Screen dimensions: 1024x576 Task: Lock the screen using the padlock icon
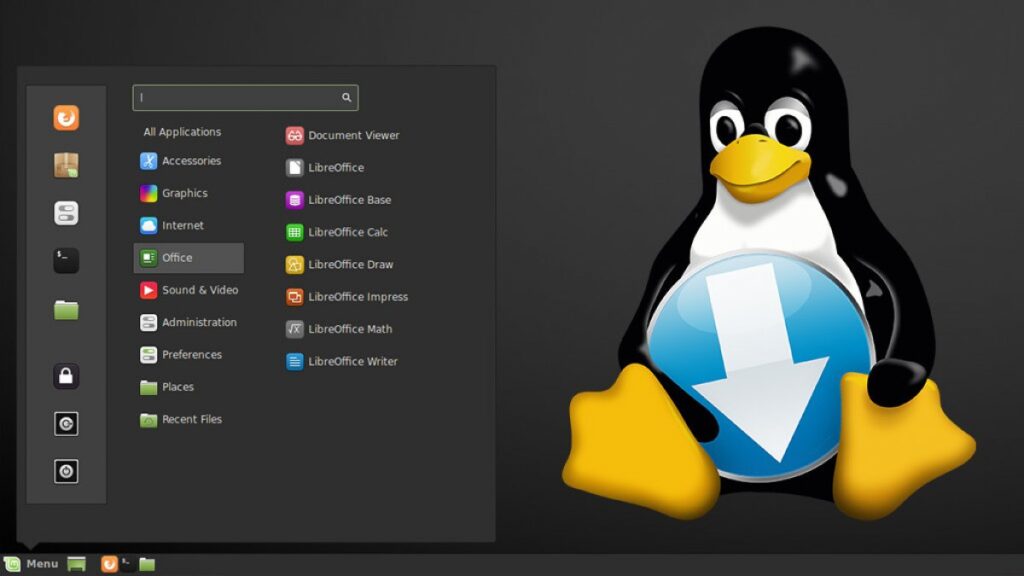pos(66,375)
